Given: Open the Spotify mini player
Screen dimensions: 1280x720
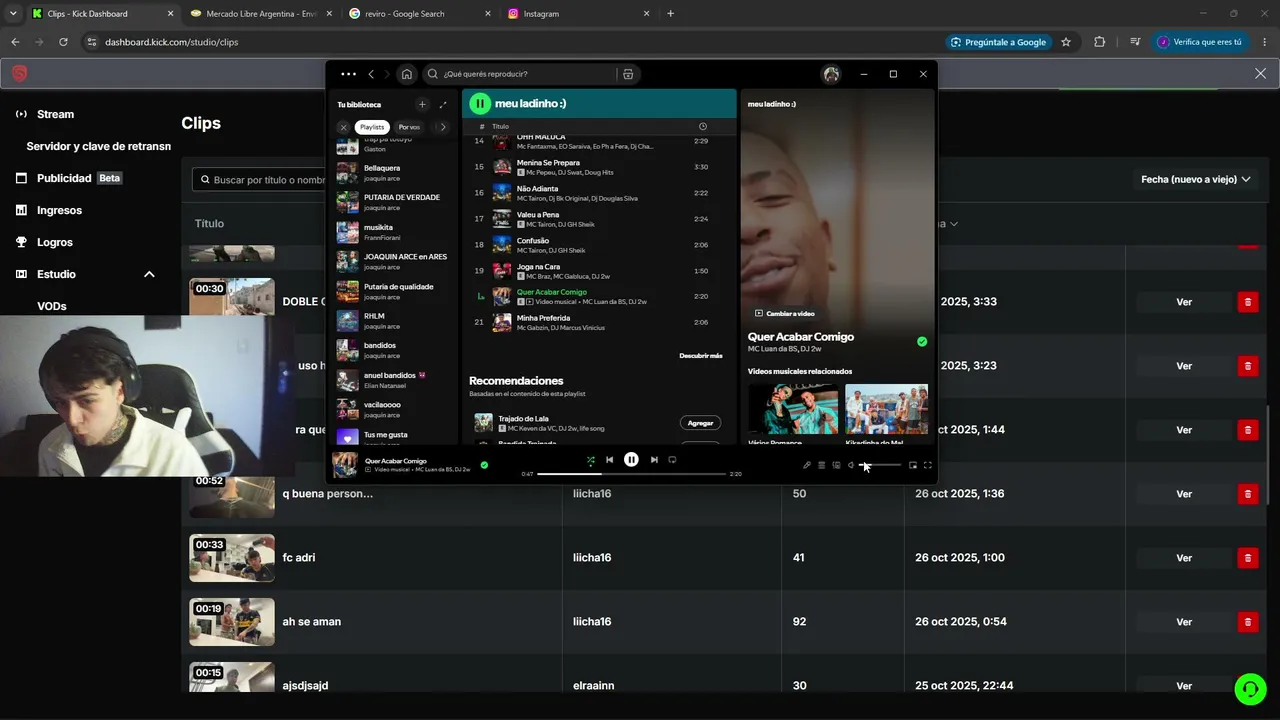Looking at the screenshot, I should click(x=913, y=465).
